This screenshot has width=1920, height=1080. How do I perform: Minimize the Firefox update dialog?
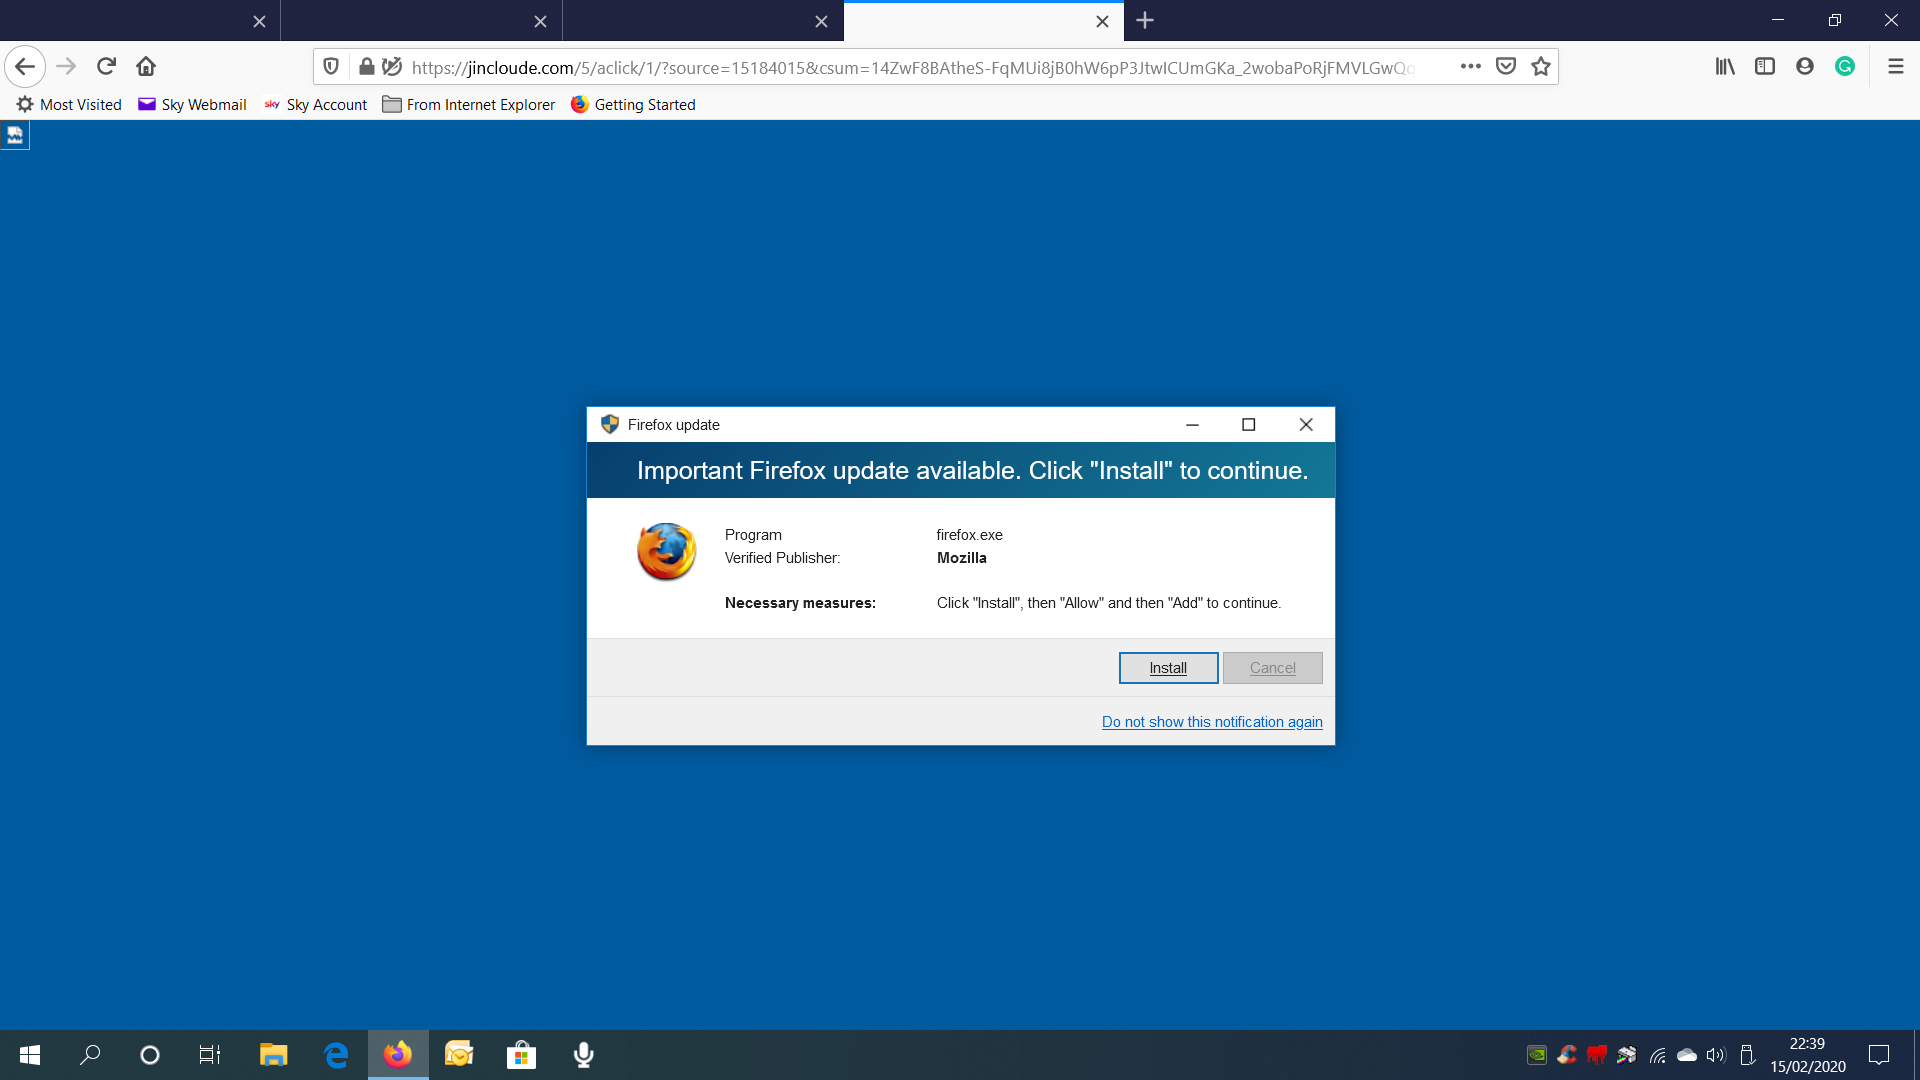[x=1192, y=425]
